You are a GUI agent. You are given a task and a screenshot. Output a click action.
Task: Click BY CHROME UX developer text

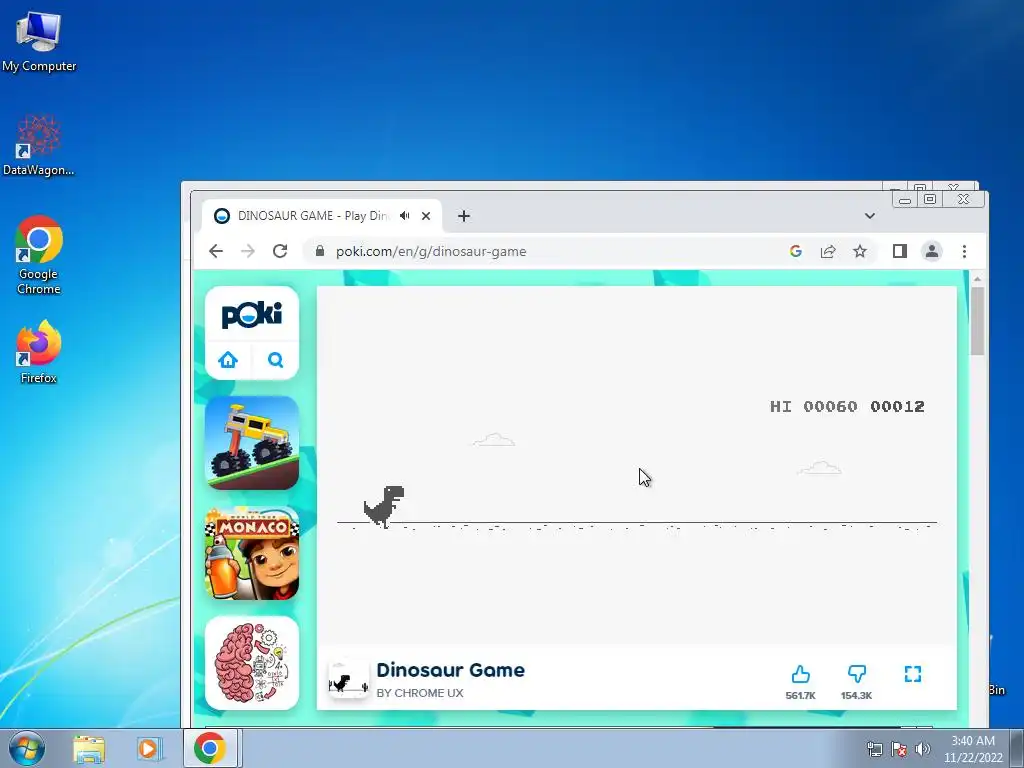click(x=420, y=693)
